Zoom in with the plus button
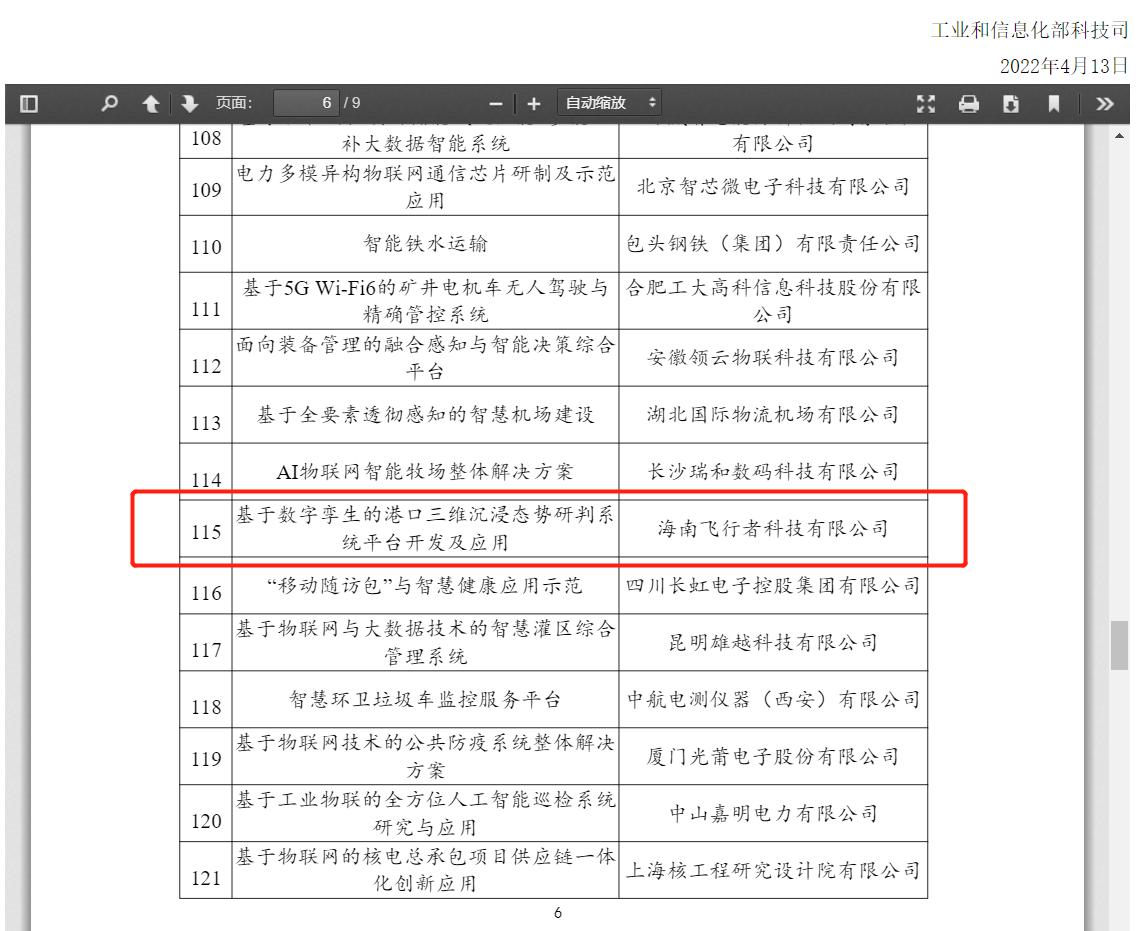Viewport: 1141px width, 931px height. [x=533, y=104]
